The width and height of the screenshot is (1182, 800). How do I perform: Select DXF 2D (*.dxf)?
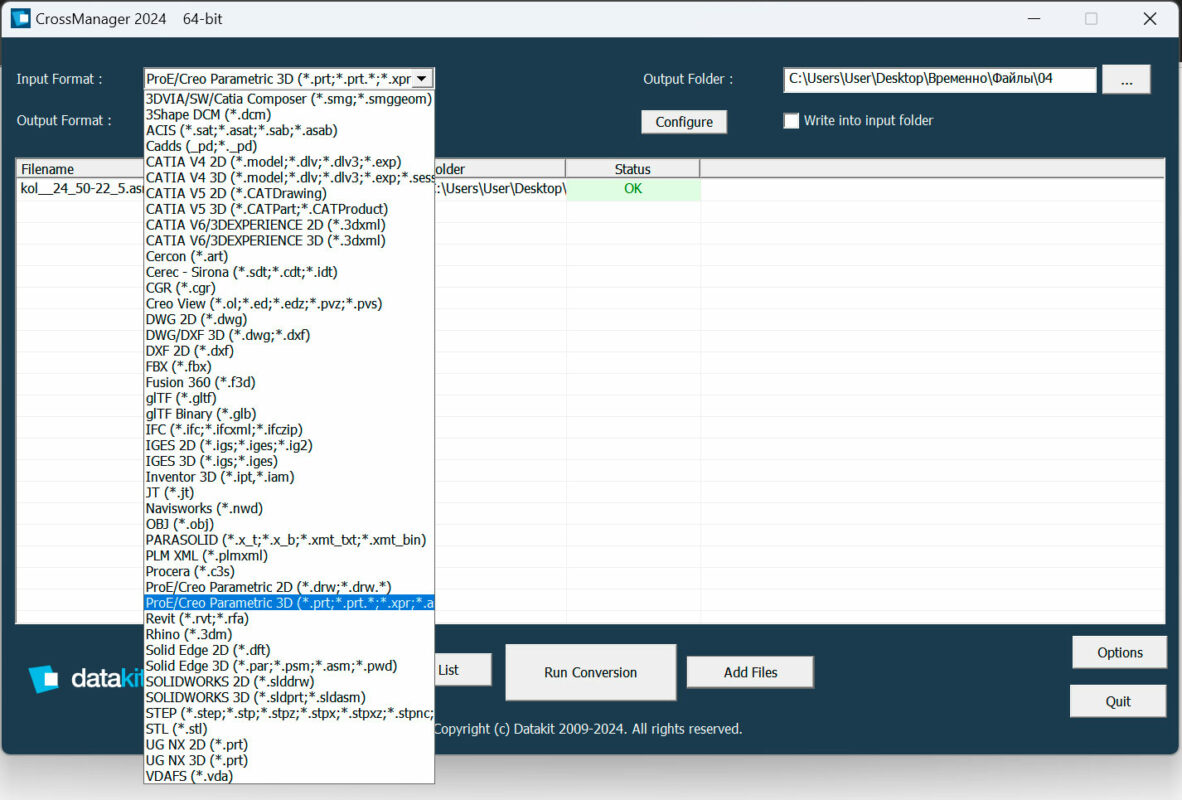click(289, 351)
